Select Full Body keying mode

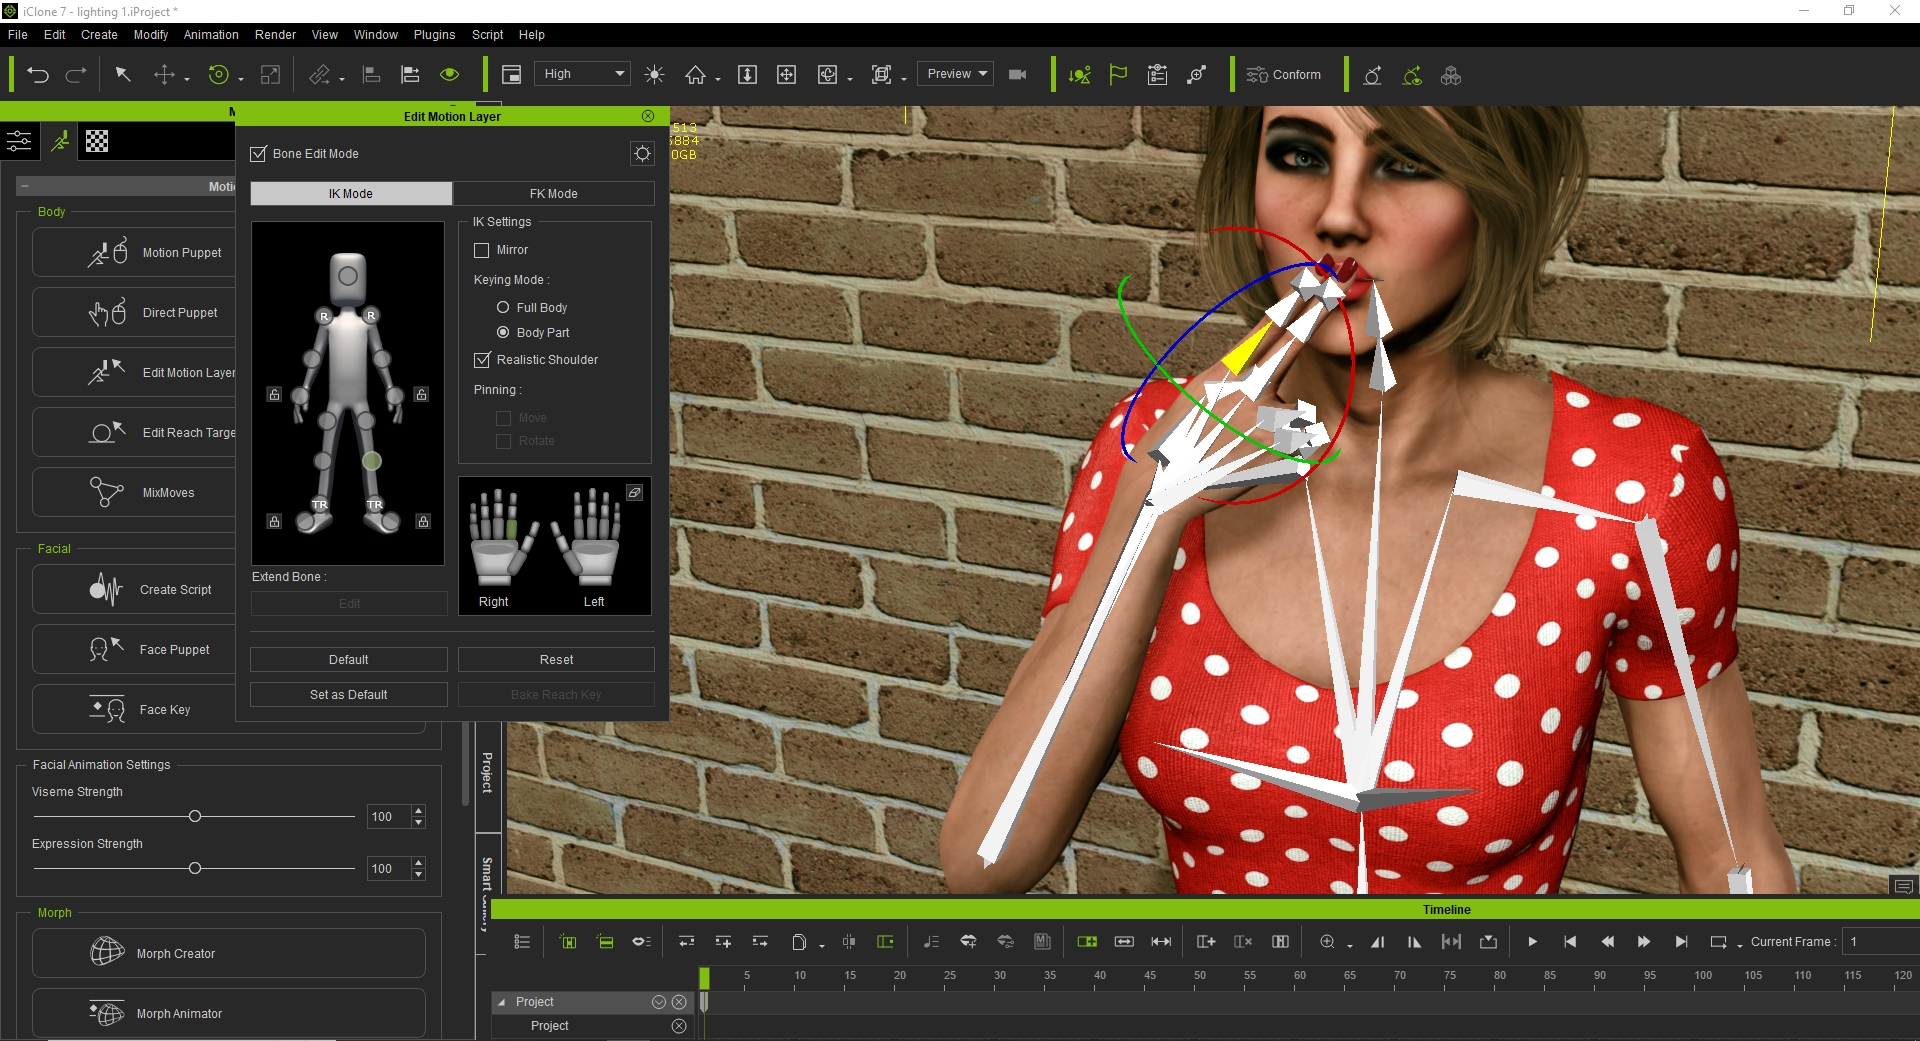[x=503, y=307]
